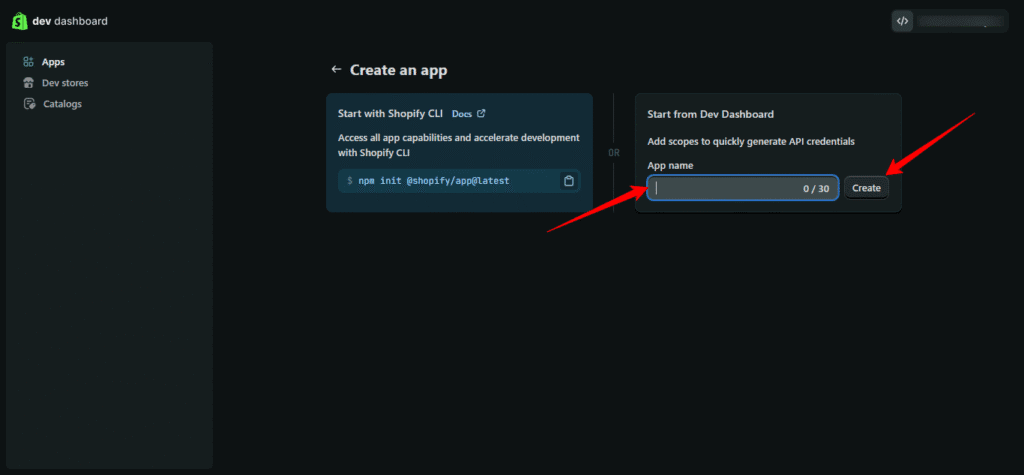The width and height of the screenshot is (1024, 475).
Task: Focus the App name input field
Action: coord(743,188)
